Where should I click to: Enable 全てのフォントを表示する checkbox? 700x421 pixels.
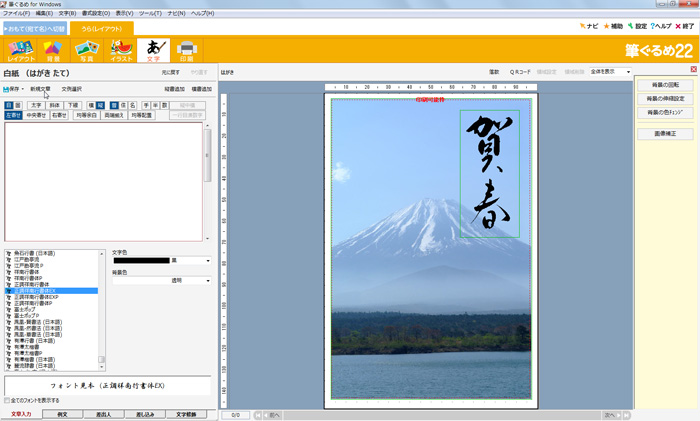click(7, 400)
